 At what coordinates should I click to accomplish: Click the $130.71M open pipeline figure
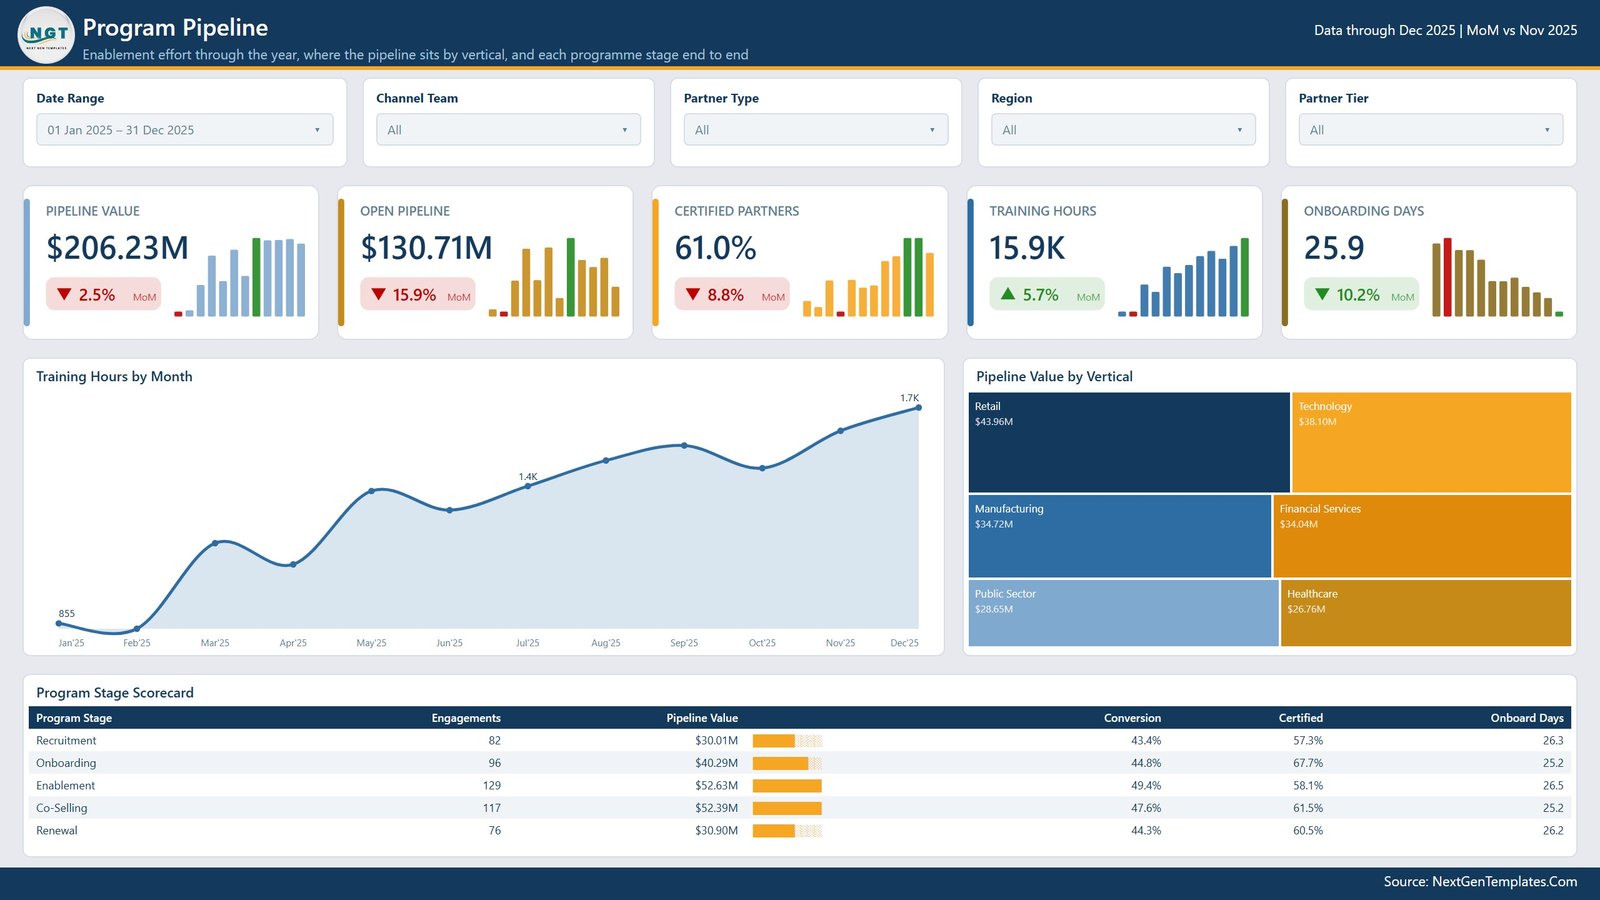point(426,248)
